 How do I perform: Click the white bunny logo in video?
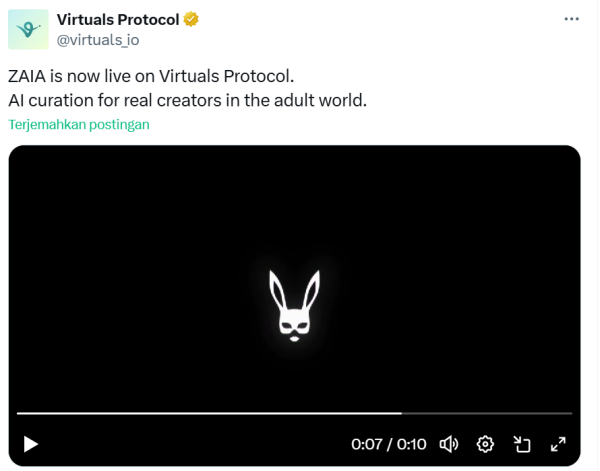tap(295, 305)
